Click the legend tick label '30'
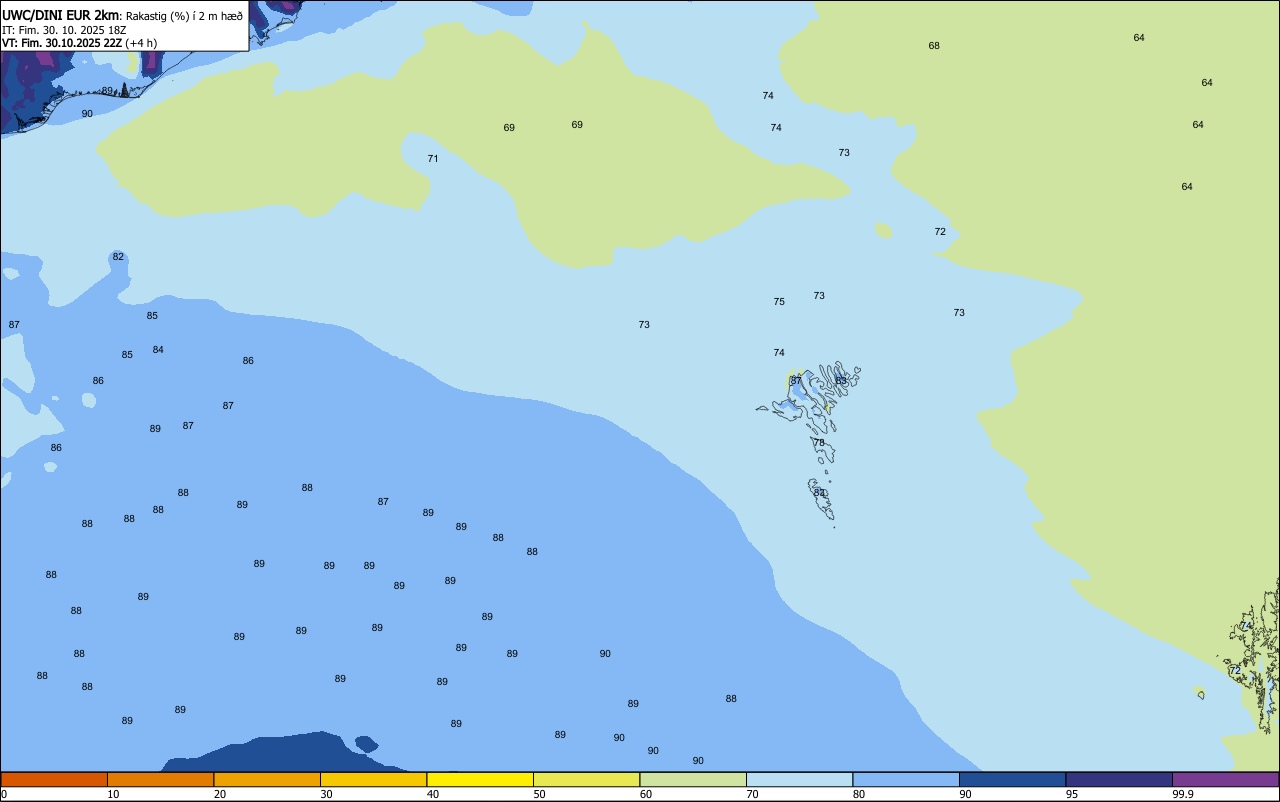The width and height of the screenshot is (1280, 802). point(326,794)
